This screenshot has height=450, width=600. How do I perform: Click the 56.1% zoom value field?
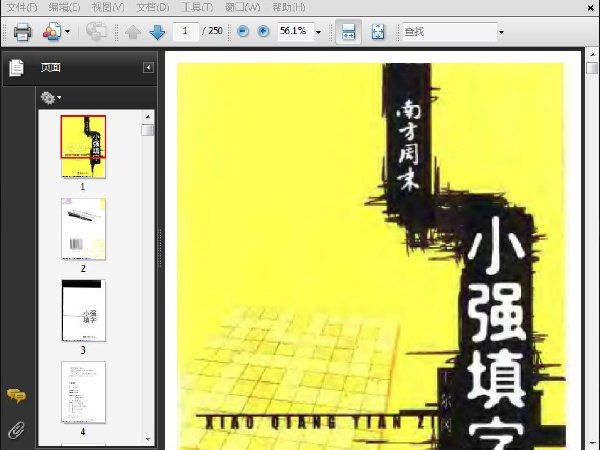295,31
